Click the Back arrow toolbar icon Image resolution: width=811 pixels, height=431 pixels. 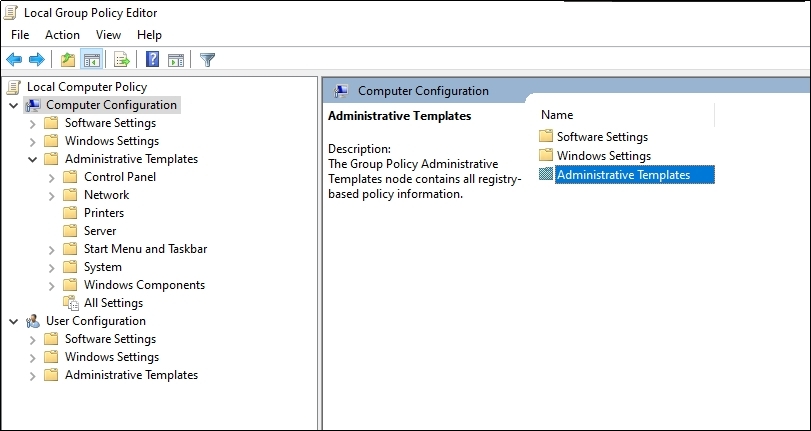coord(14,60)
